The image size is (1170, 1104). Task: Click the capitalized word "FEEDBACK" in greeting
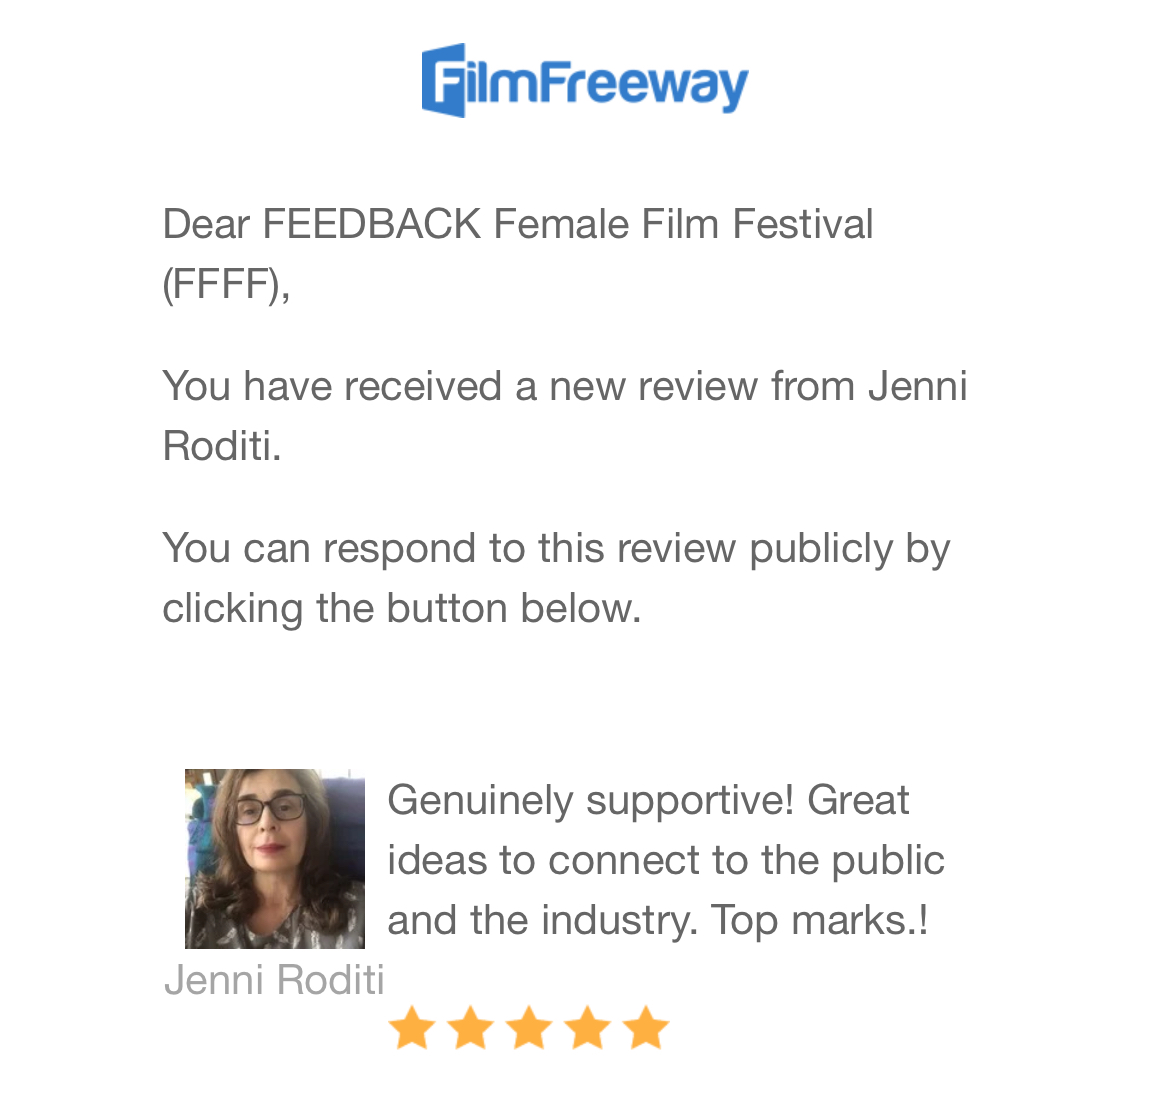click(372, 224)
